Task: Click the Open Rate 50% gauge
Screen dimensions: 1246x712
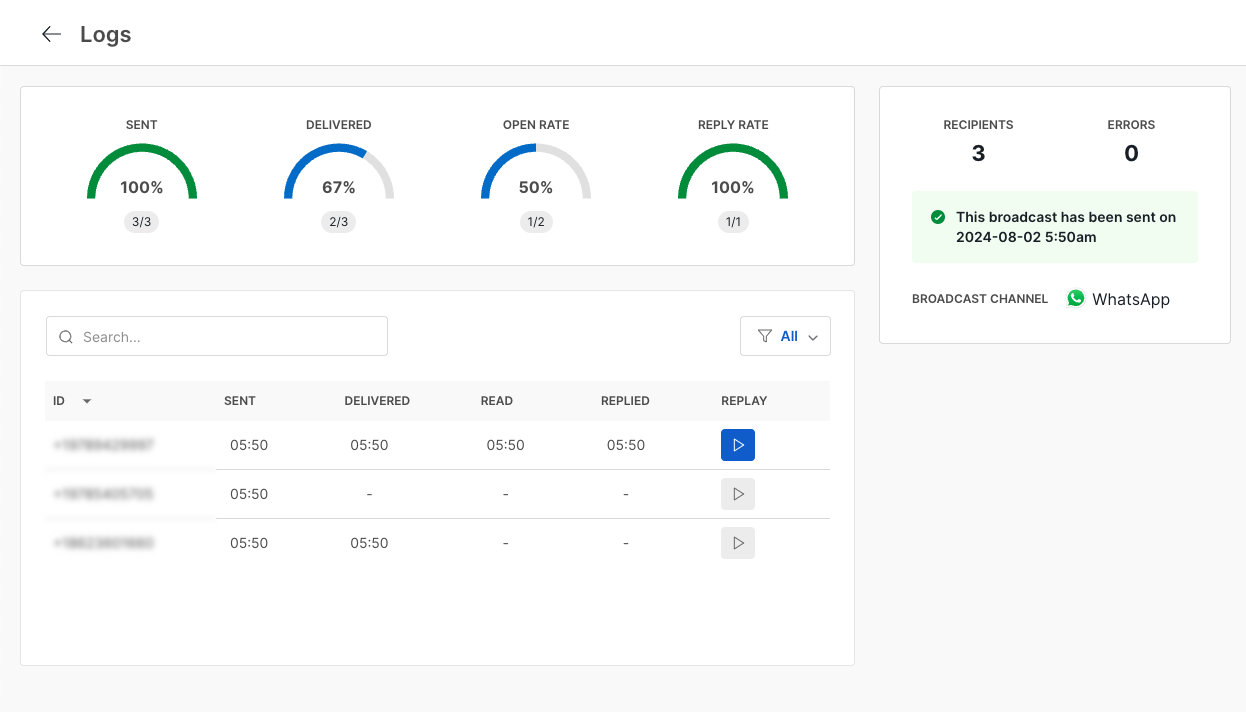Action: coord(536,174)
